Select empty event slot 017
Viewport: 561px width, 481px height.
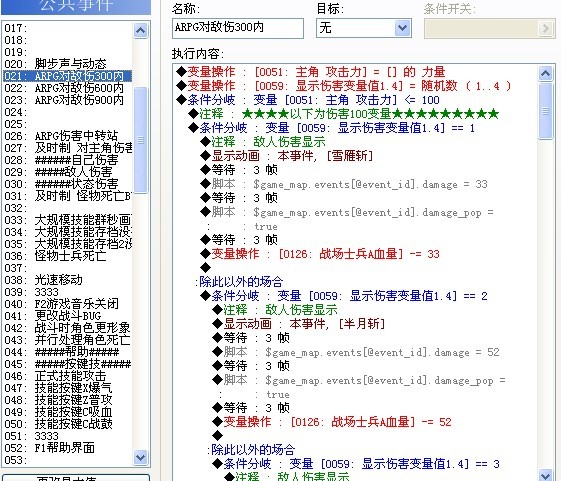[68, 28]
